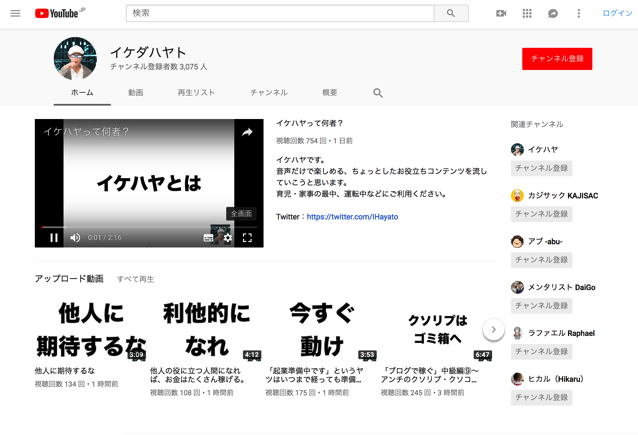Subscribe to アブ -abu- channel

542,260
